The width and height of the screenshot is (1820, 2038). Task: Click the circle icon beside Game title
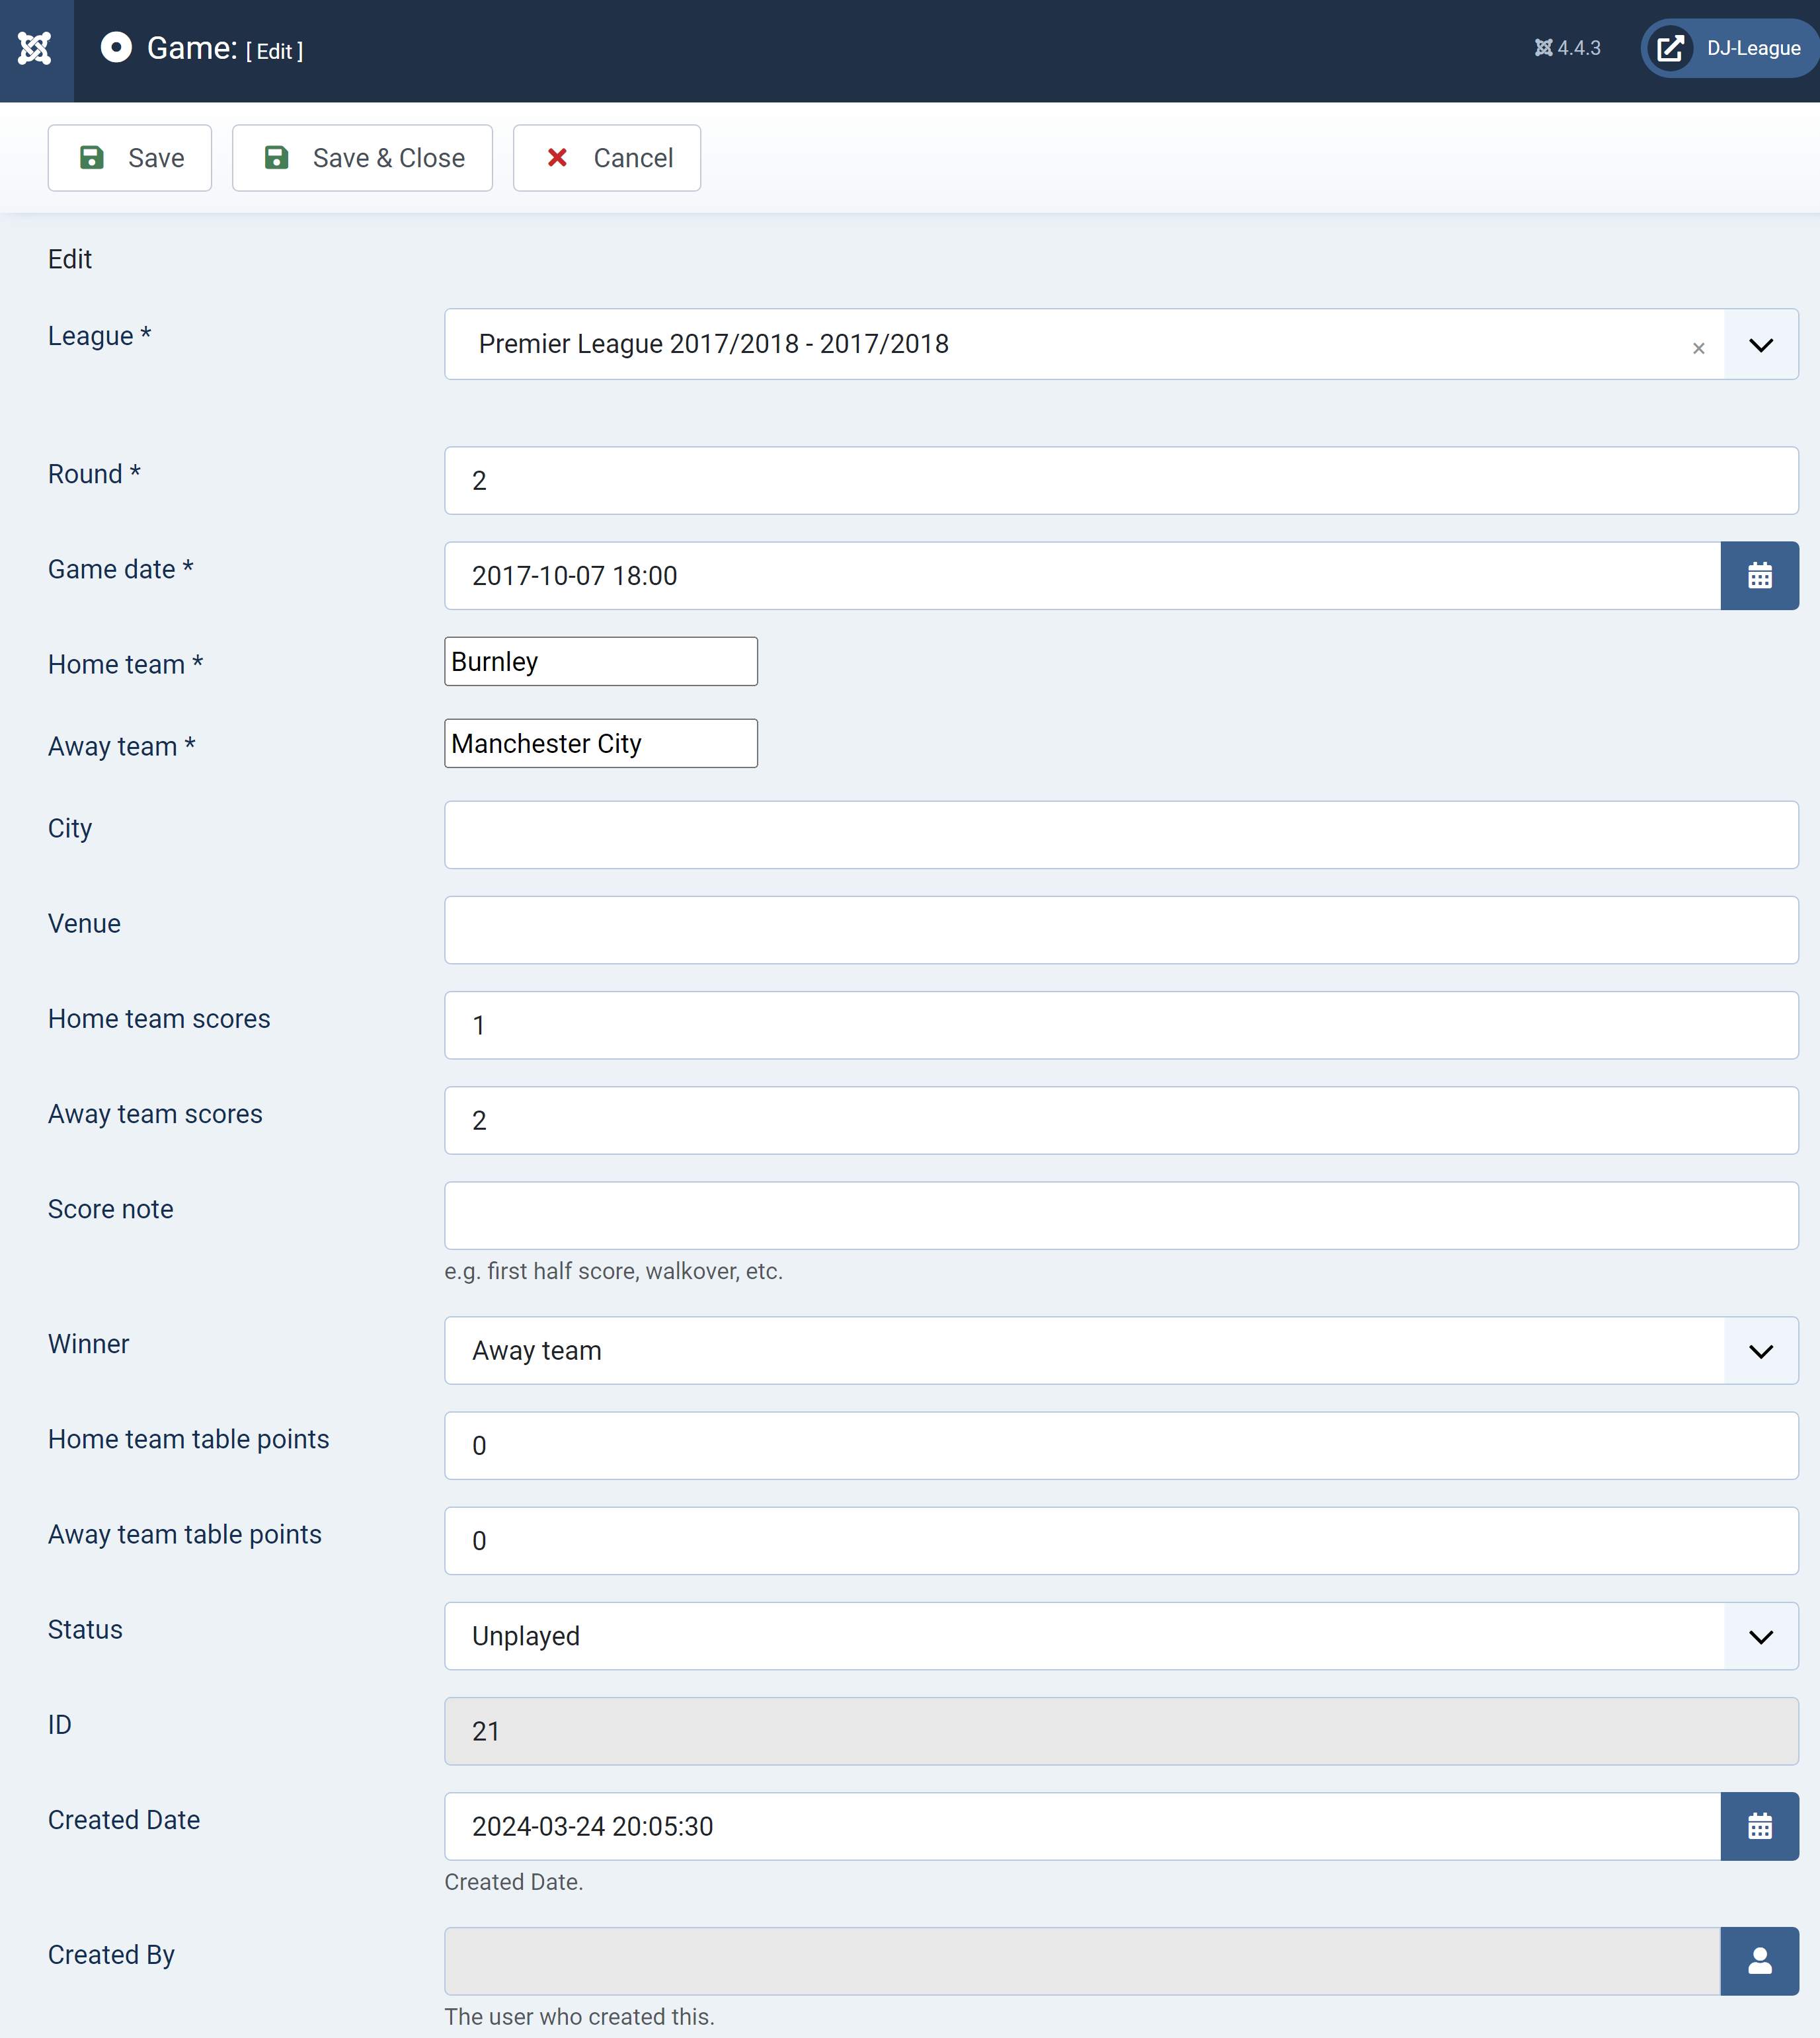coord(116,48)
